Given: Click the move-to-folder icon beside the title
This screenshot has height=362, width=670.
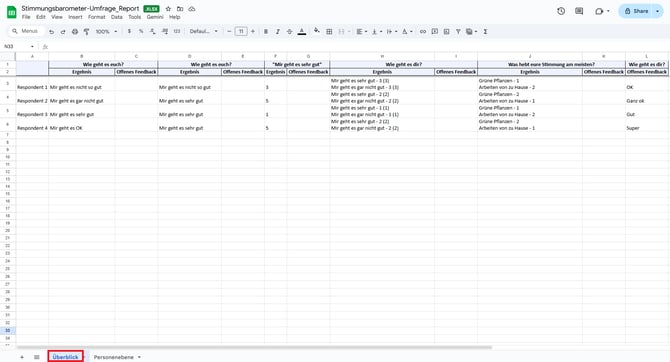Looking at the screenshot, I should pyautogui.click(x=180, y=9).
